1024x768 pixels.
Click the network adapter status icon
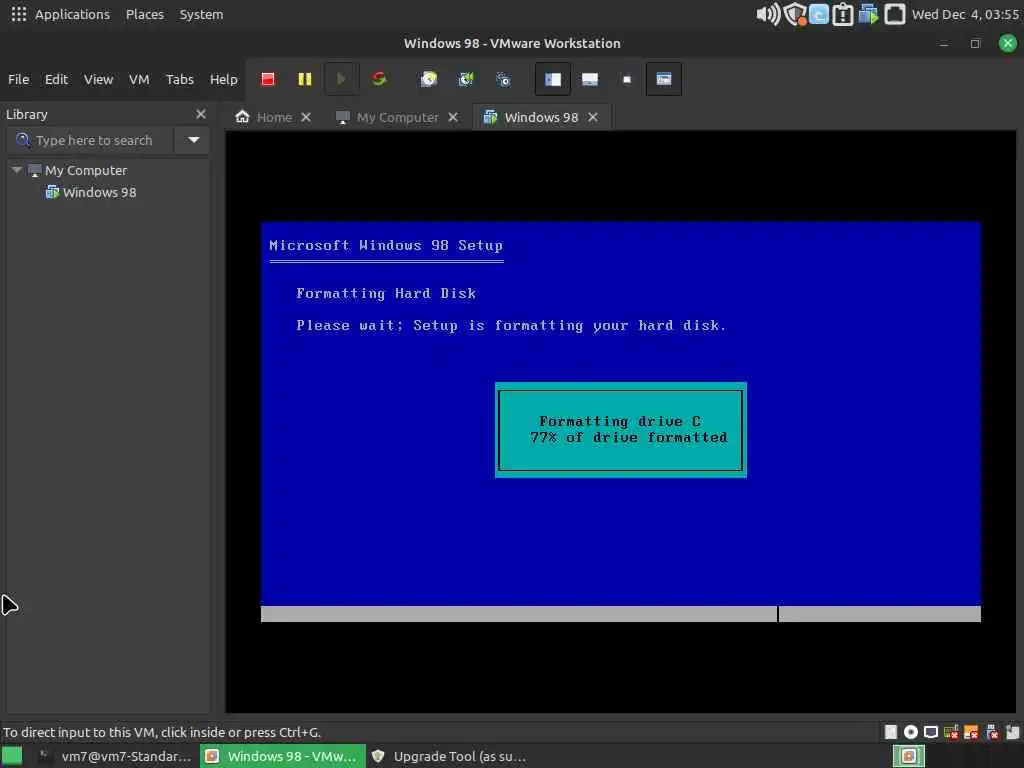951,732
